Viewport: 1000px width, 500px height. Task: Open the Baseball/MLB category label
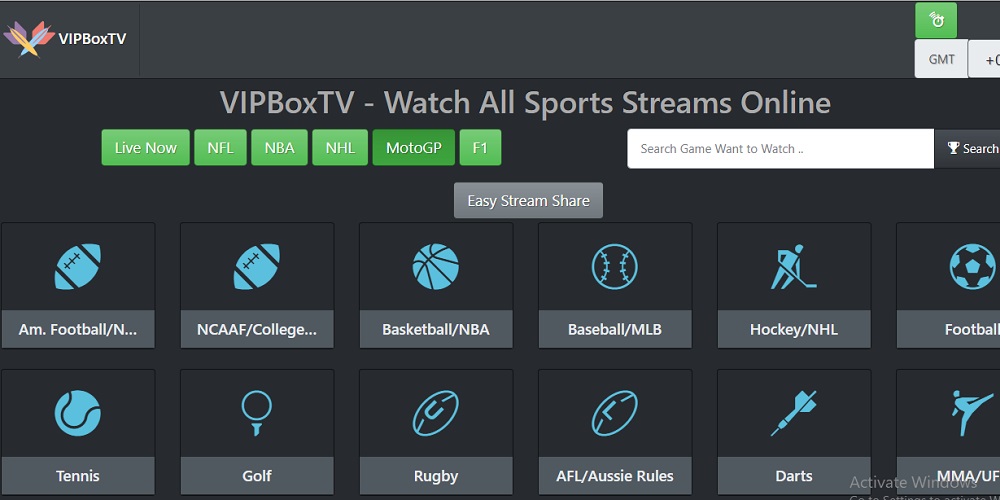point(615,330)
